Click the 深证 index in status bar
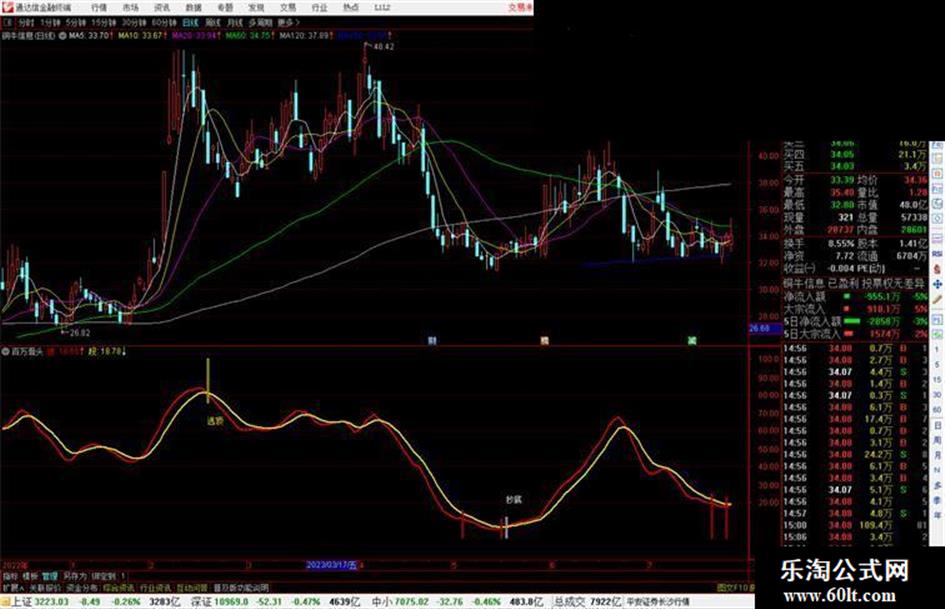Screen dimensions: 945x609 [x=201, y=602]
